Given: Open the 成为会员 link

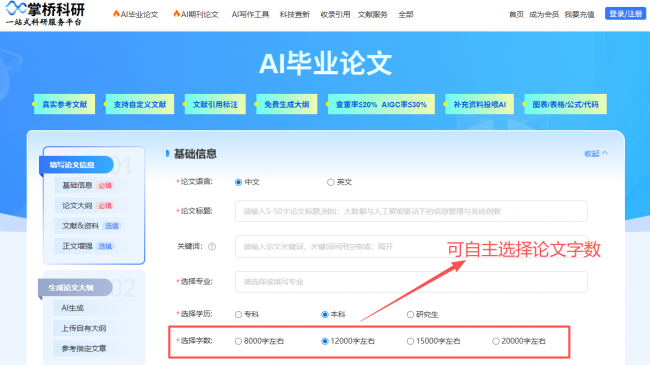Looking at the screenshot, I should tap(543, 15).
